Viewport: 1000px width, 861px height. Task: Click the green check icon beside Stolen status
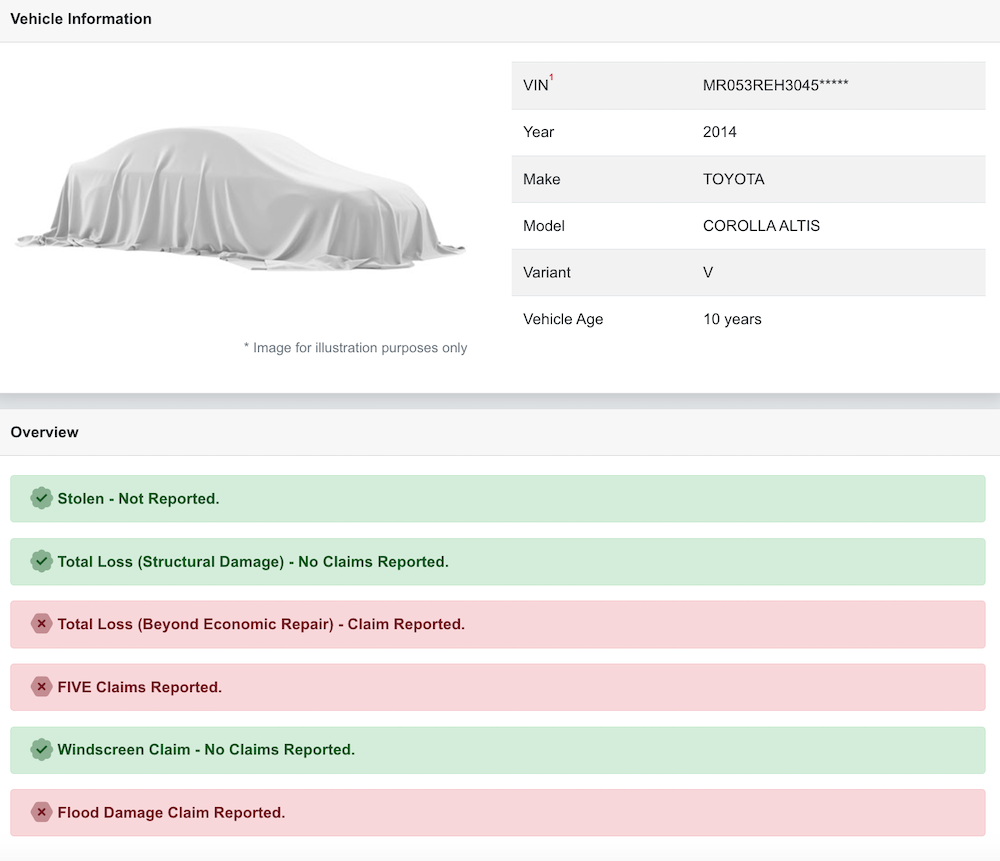pyautogui.click(x=41, y=498)
